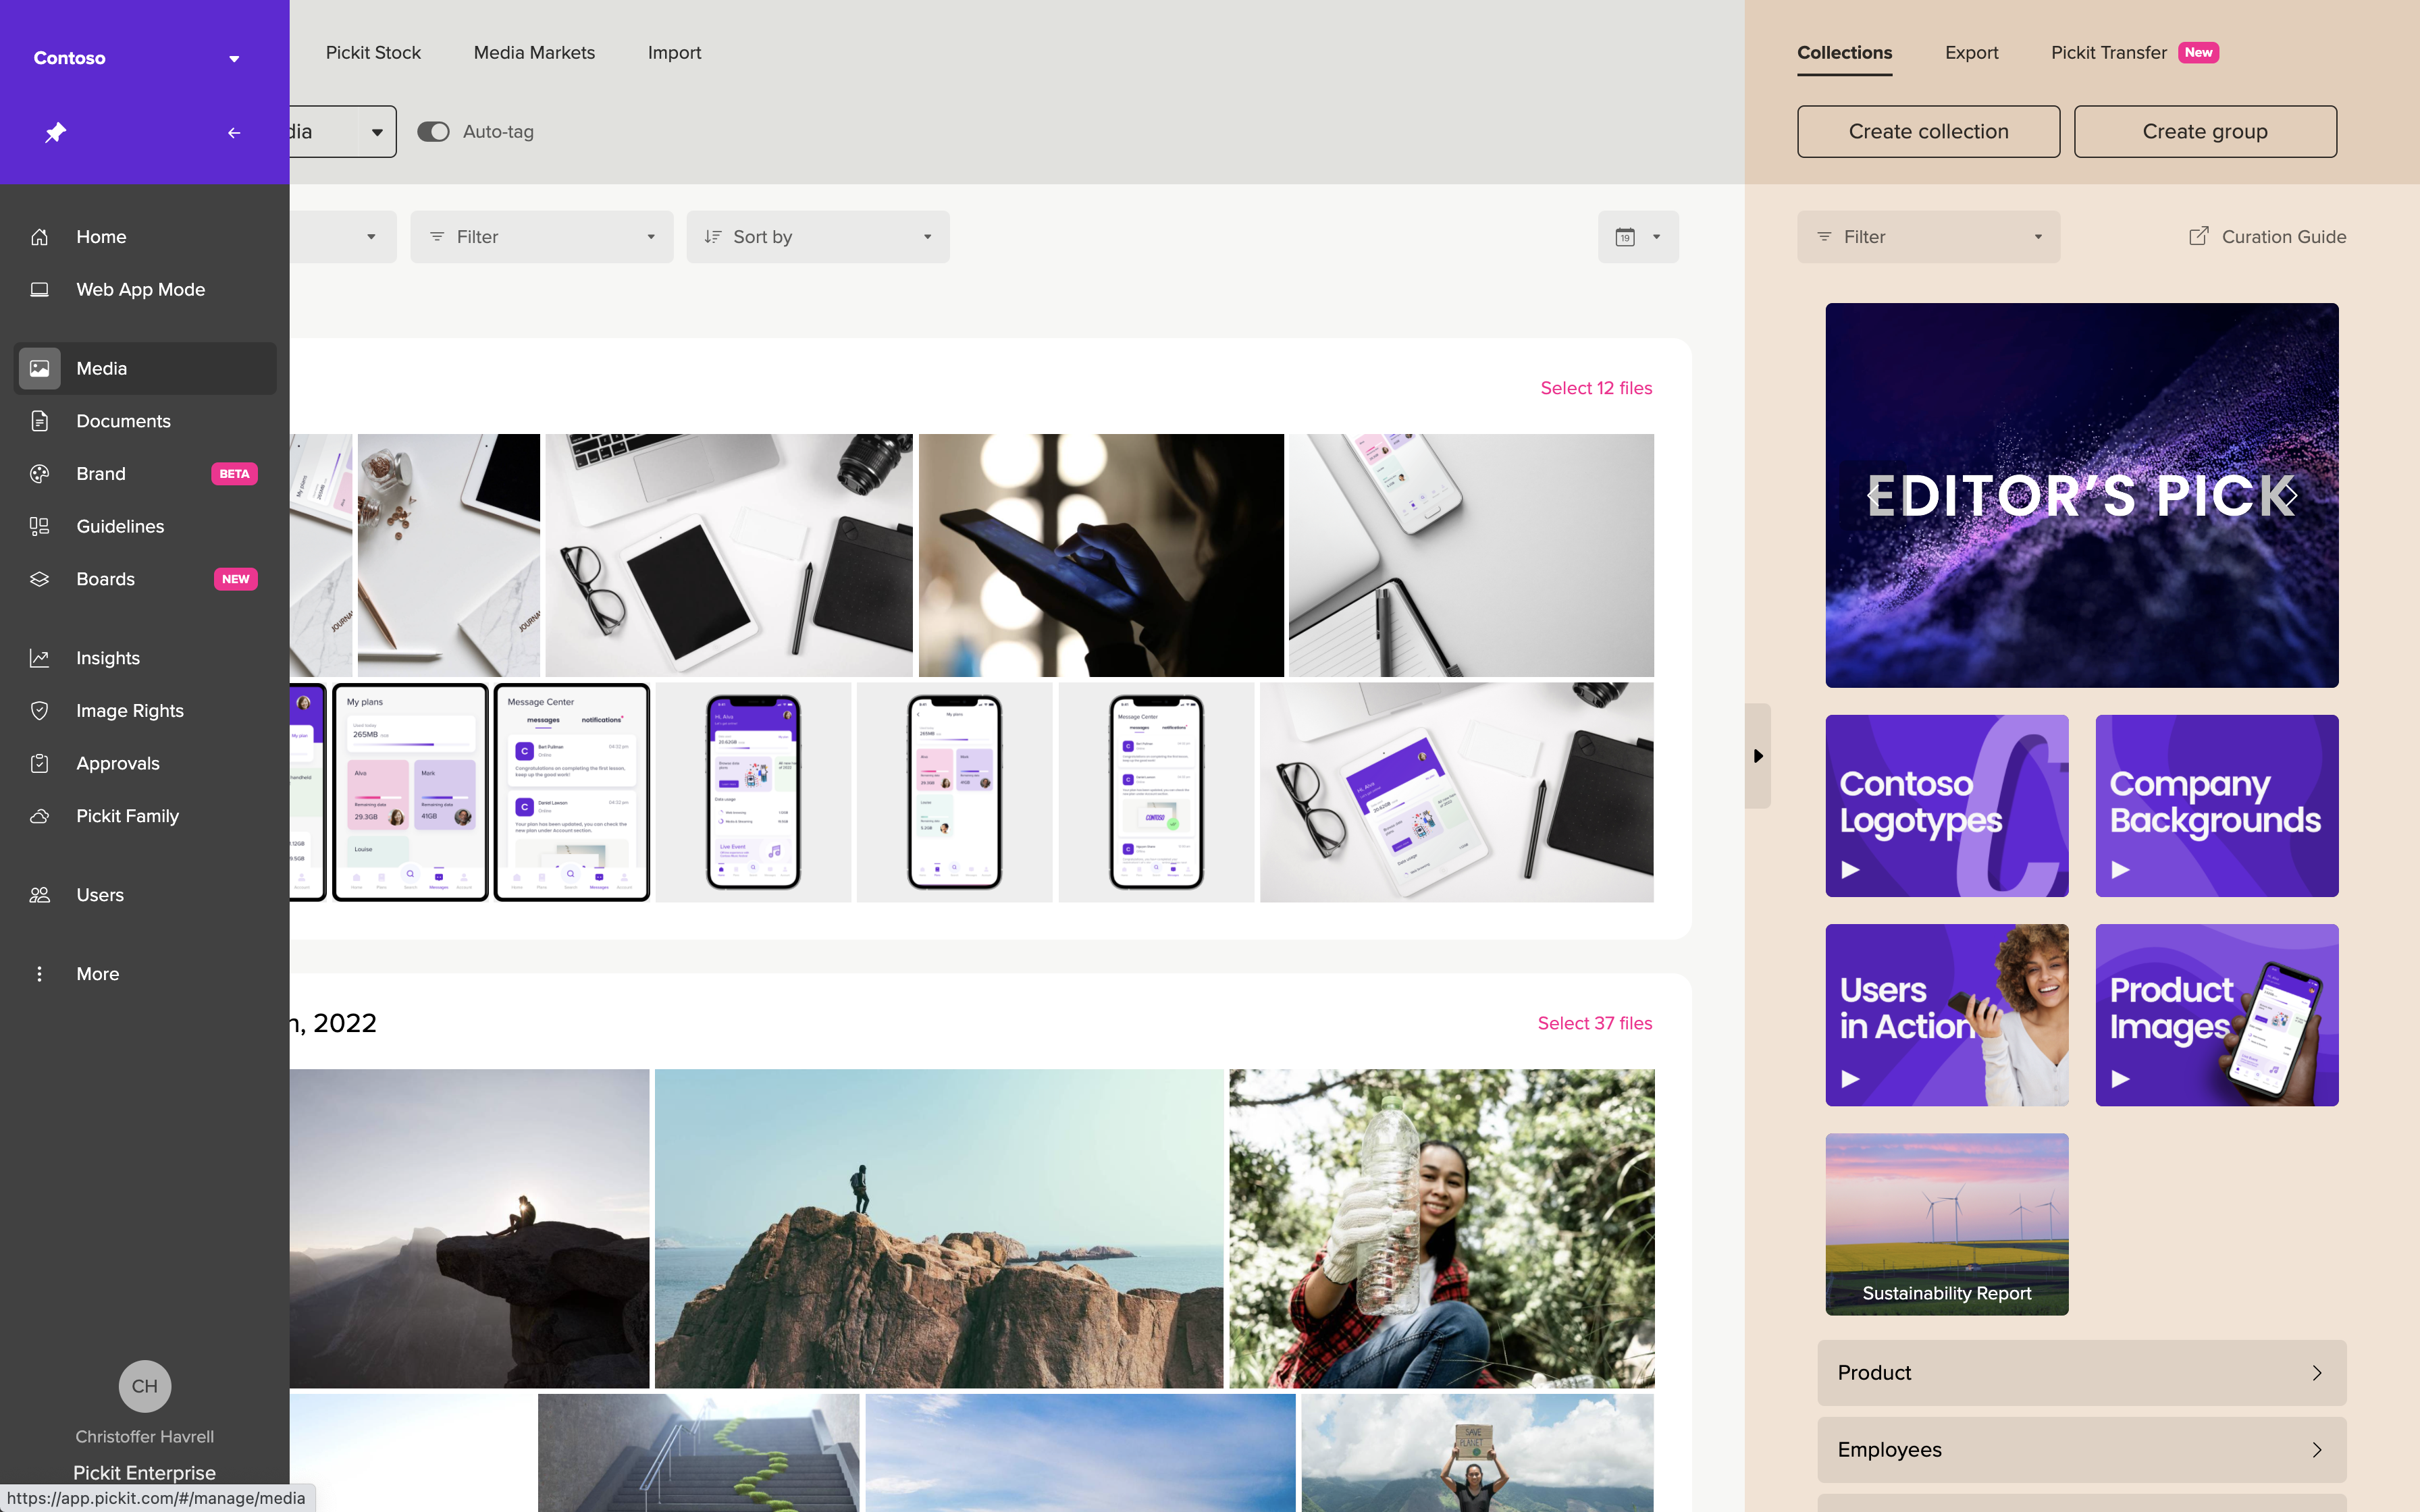Click the Create collection button

1927,132
